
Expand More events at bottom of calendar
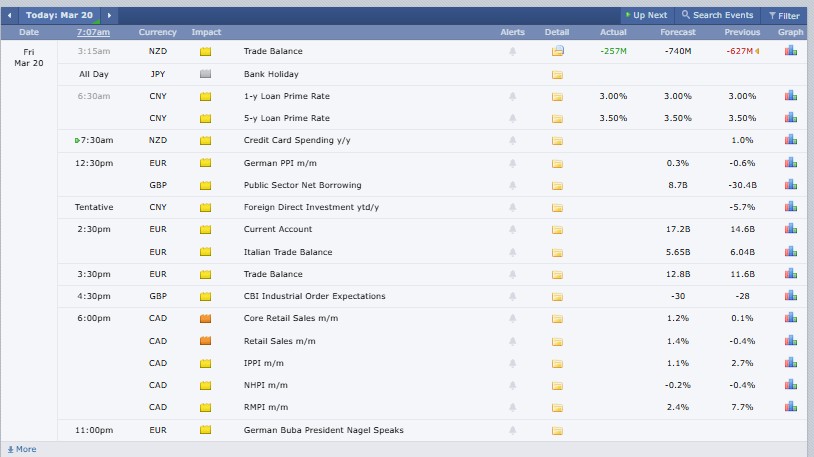coord(22,449)
